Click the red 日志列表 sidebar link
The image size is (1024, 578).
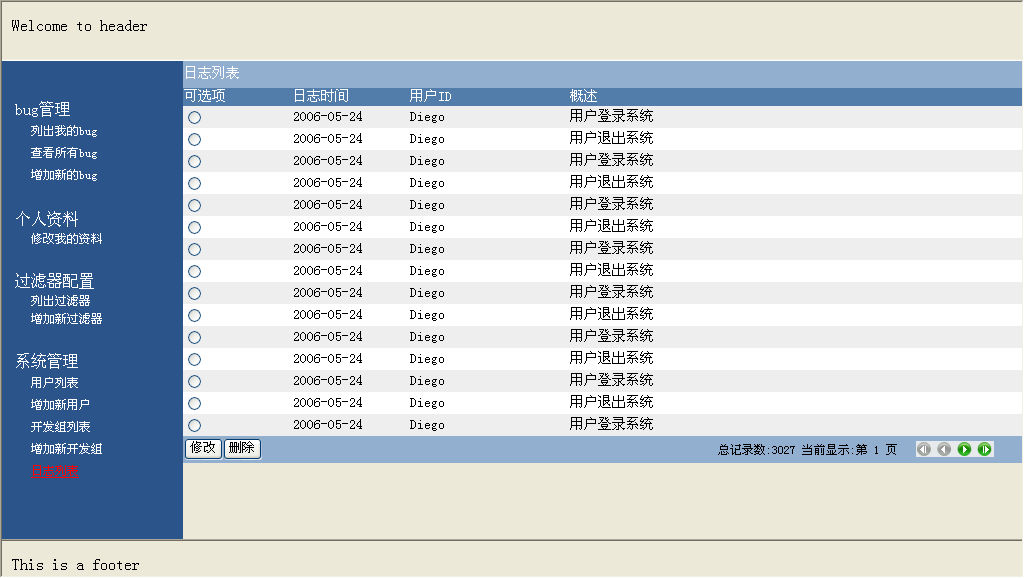coord(54,472)
